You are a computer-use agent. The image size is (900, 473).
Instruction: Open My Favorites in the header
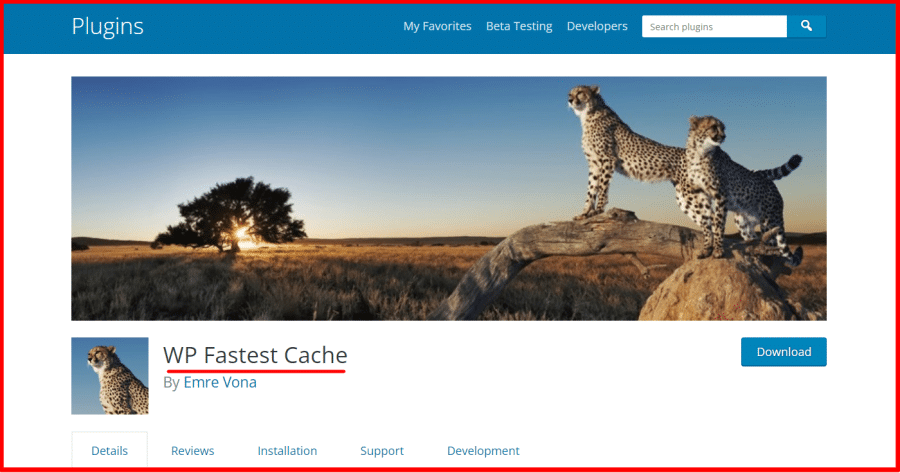point(437,26)
